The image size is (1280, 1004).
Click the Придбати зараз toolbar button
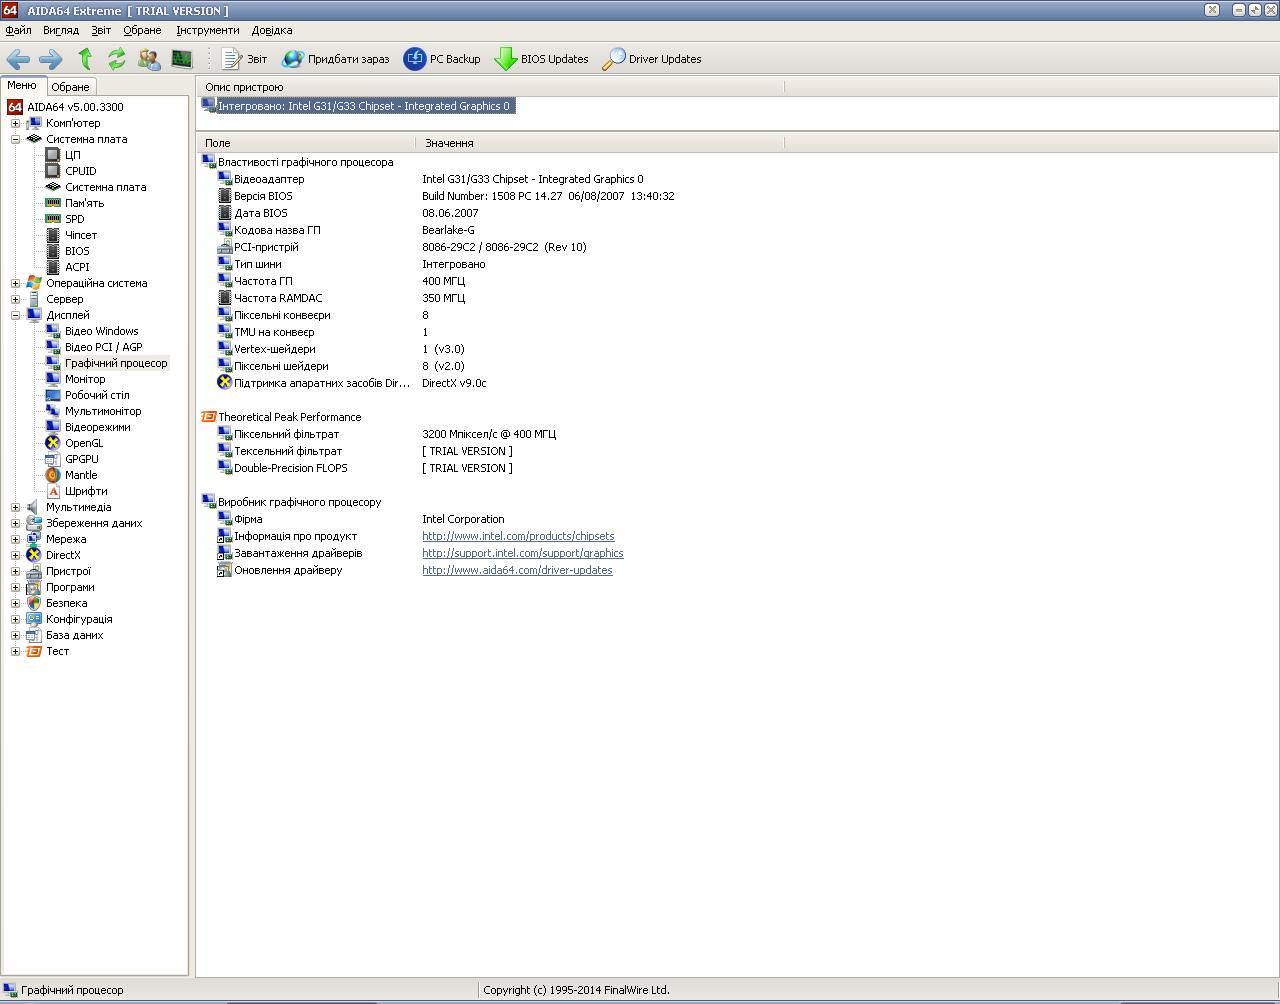pos(336,59)
